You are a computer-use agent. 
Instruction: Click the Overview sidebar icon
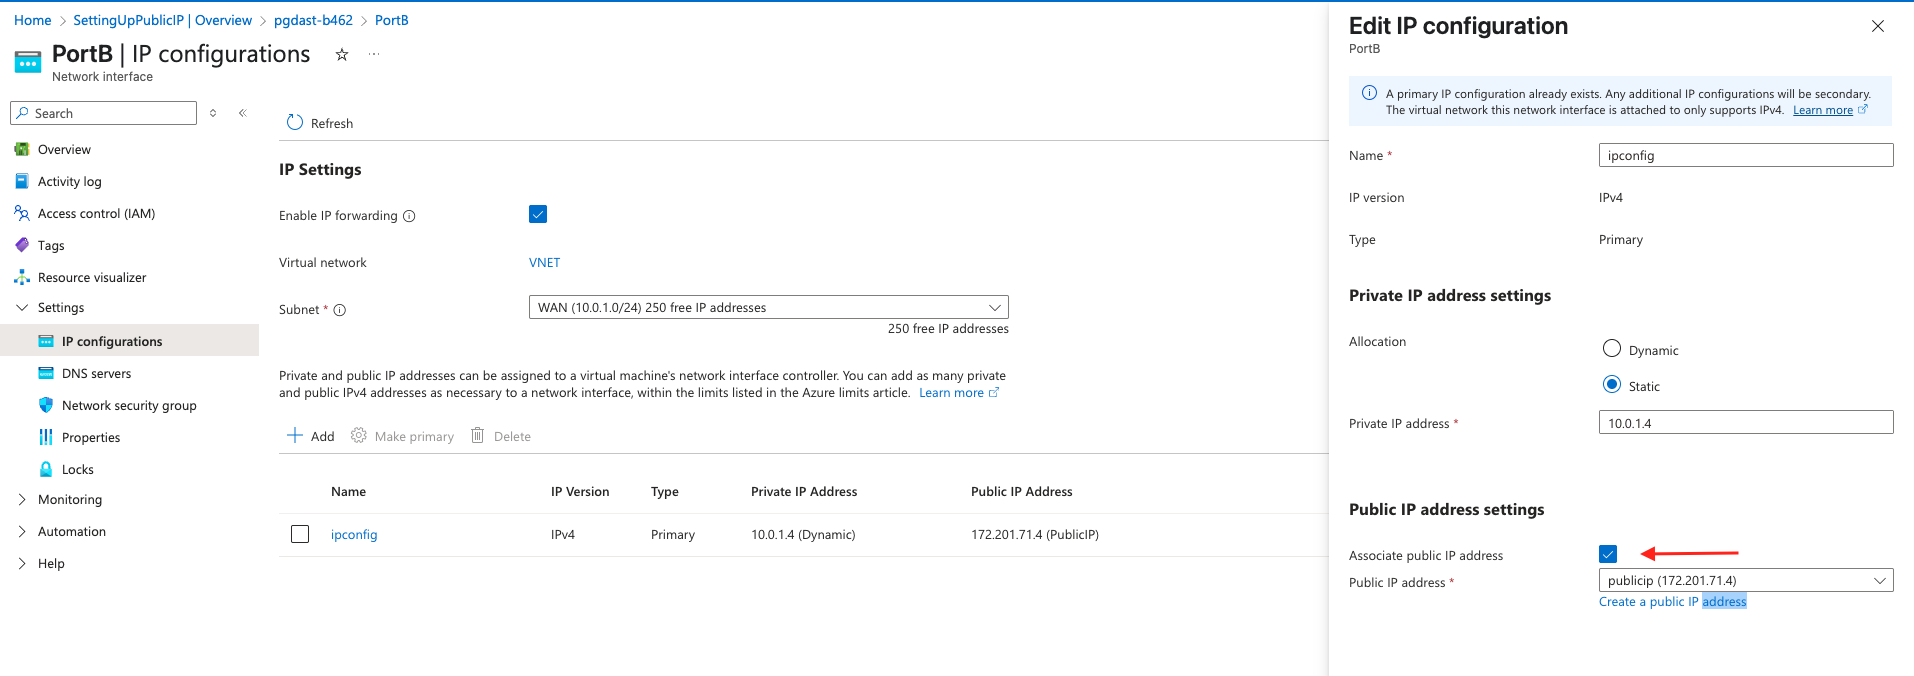tap(22, 149)
